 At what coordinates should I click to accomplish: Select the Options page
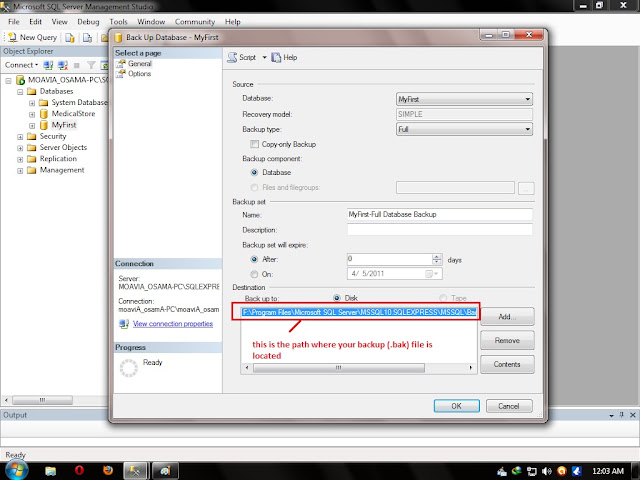pyautogui.click(x=139, y=74)
